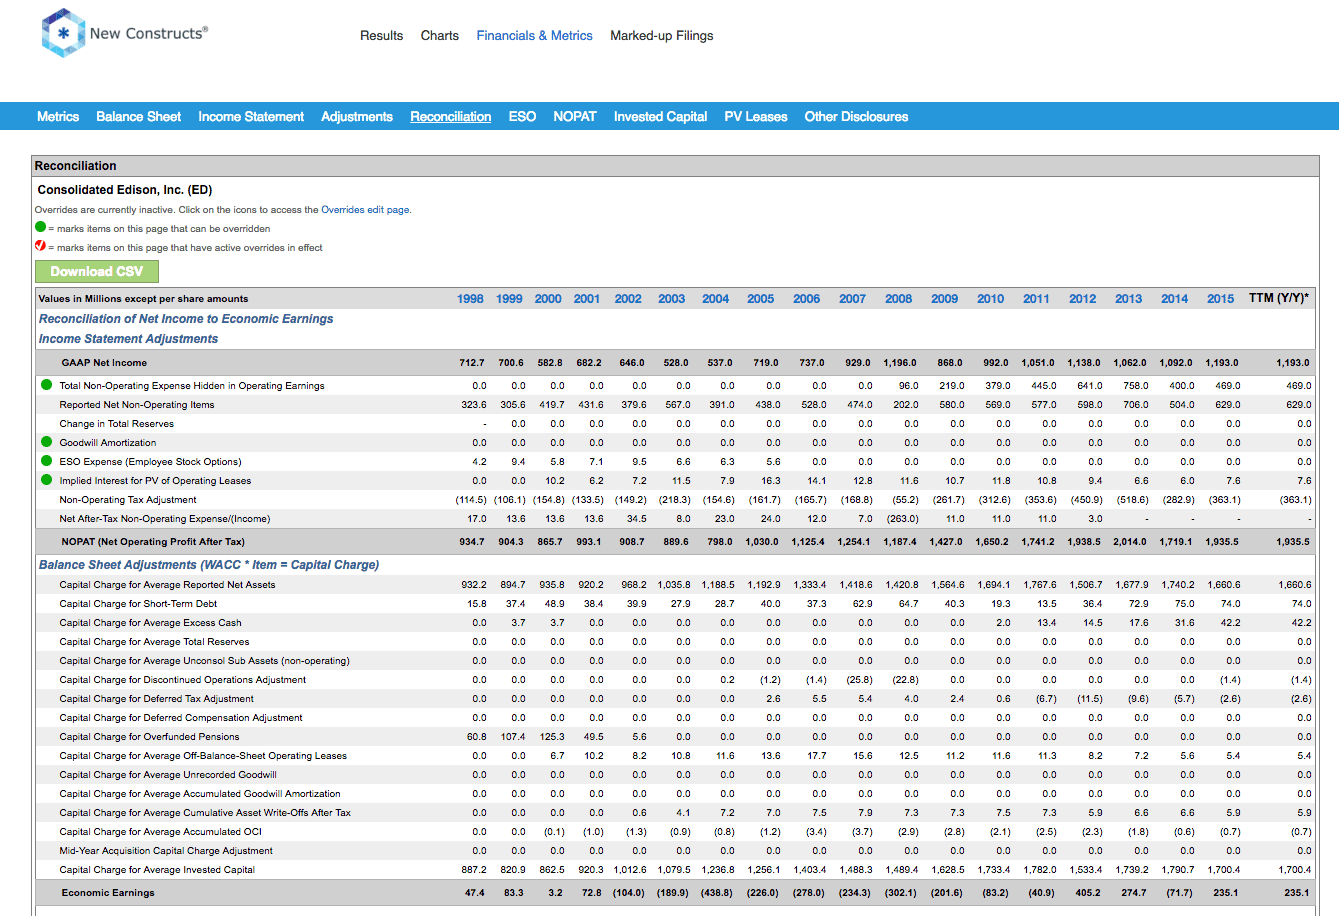Click the green legend dot for overridable items
This screenshot has width=1339, height=916.
(40, 227)
